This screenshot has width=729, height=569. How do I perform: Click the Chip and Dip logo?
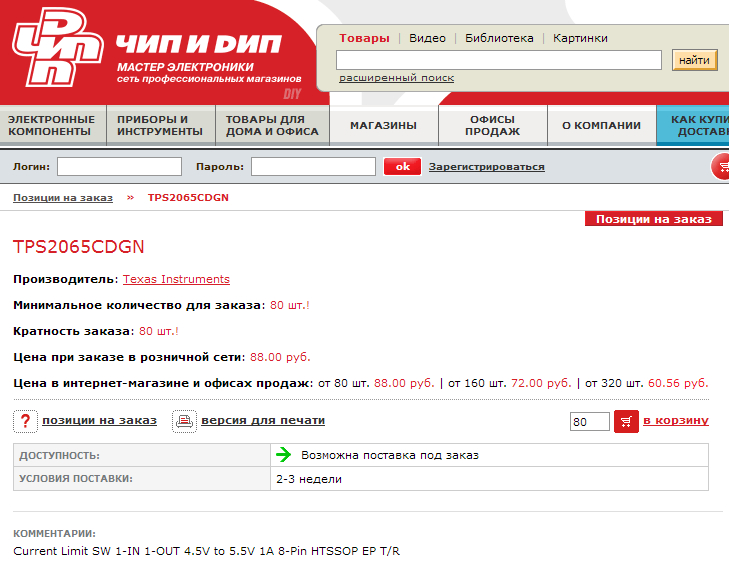pos(58,47)
